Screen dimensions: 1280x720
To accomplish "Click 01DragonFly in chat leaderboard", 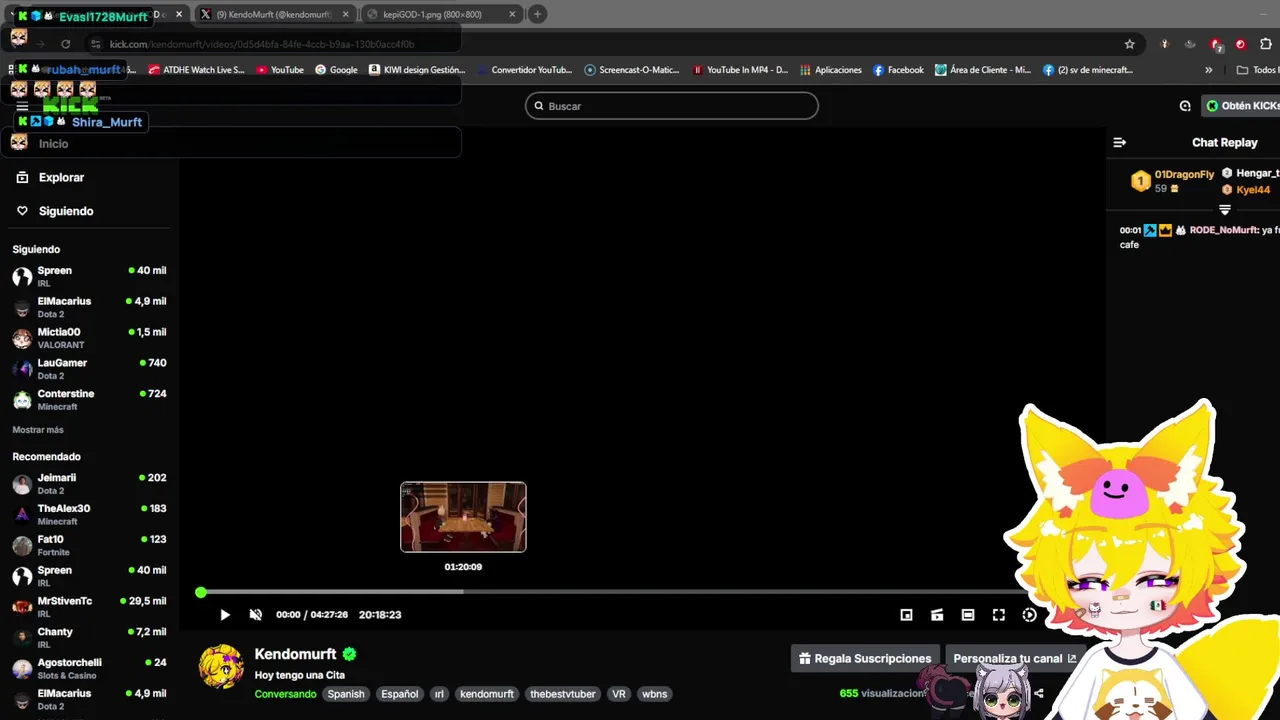I will point(1184,175).
